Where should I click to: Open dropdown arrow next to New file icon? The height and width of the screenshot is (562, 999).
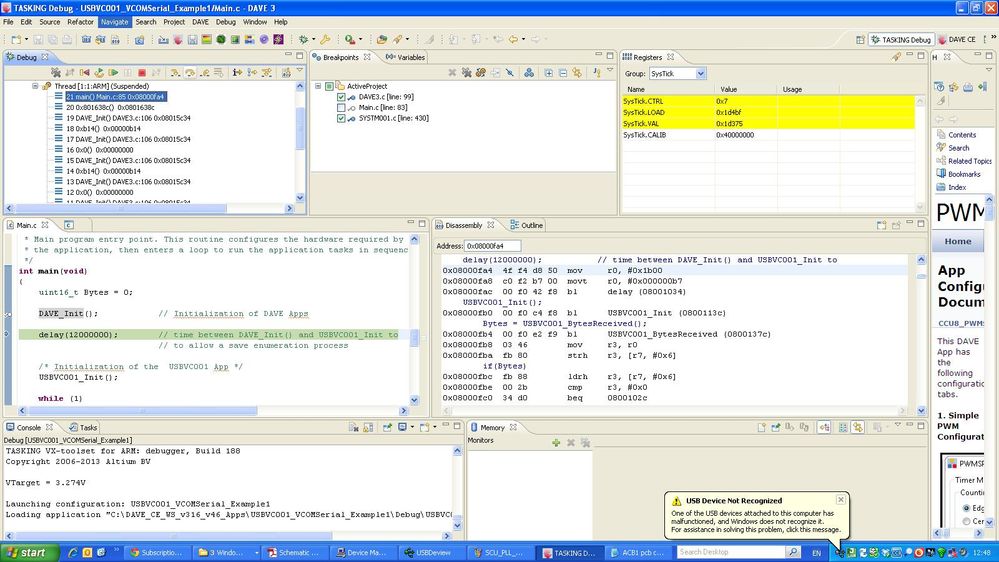point(26,40)
